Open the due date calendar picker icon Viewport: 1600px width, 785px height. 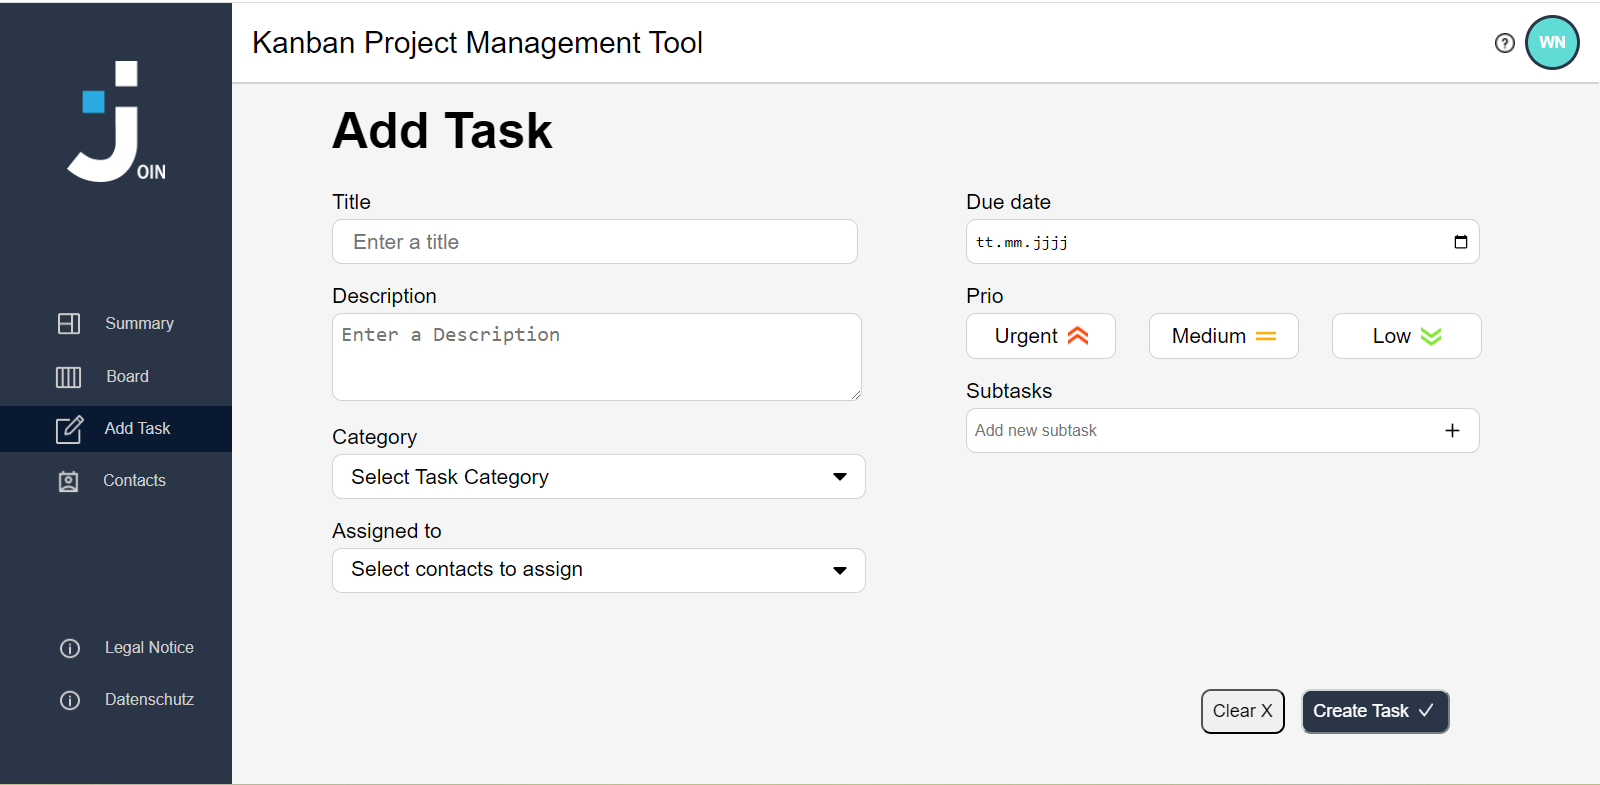(1460, 242)
